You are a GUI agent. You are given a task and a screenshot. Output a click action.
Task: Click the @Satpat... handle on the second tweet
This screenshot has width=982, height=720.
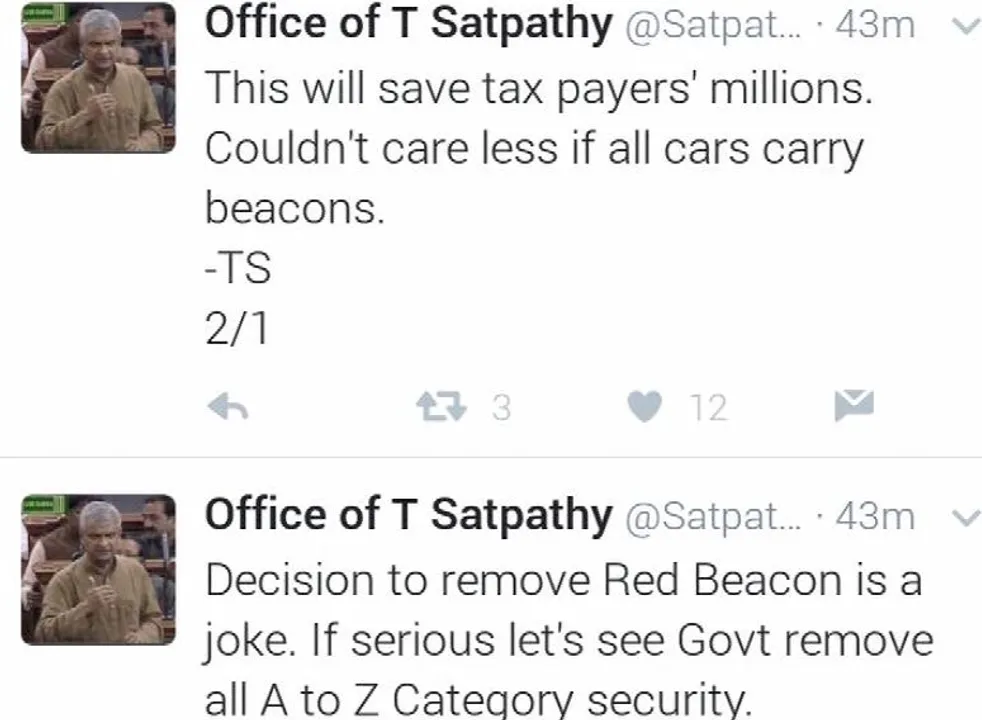(713, 517)
